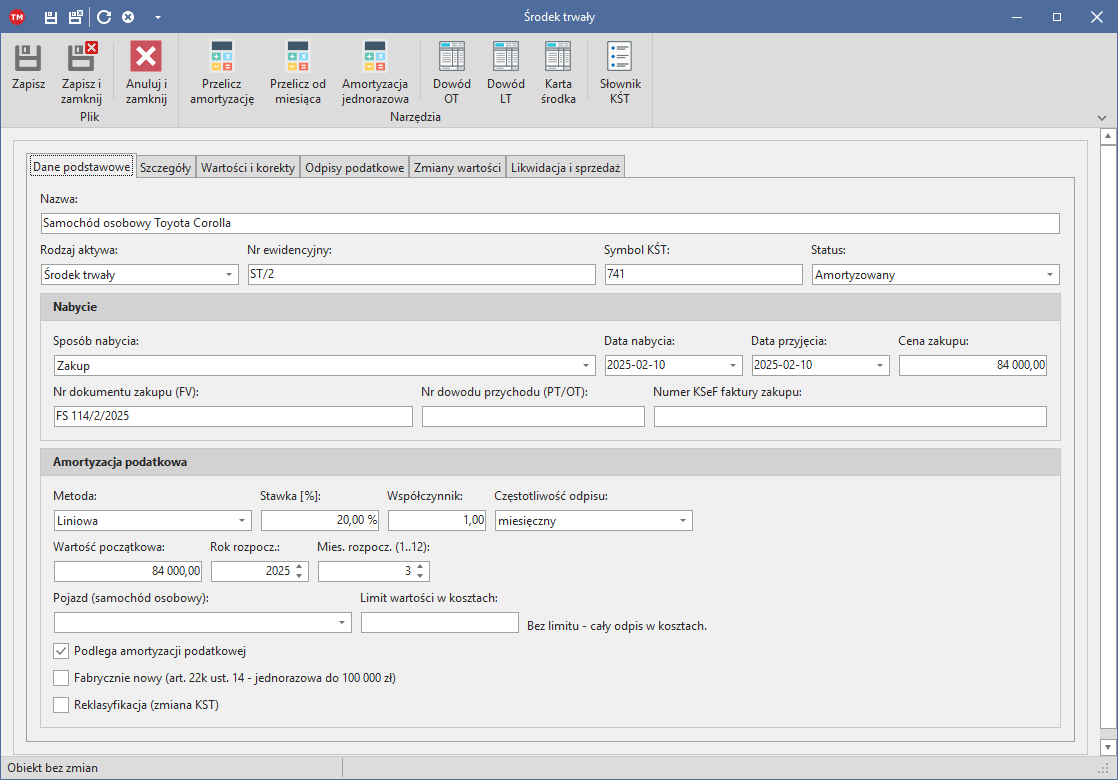1118x780 pixels.
Task: Click the Numer KSeF faktury zakupu field
Action: point(850,416)
